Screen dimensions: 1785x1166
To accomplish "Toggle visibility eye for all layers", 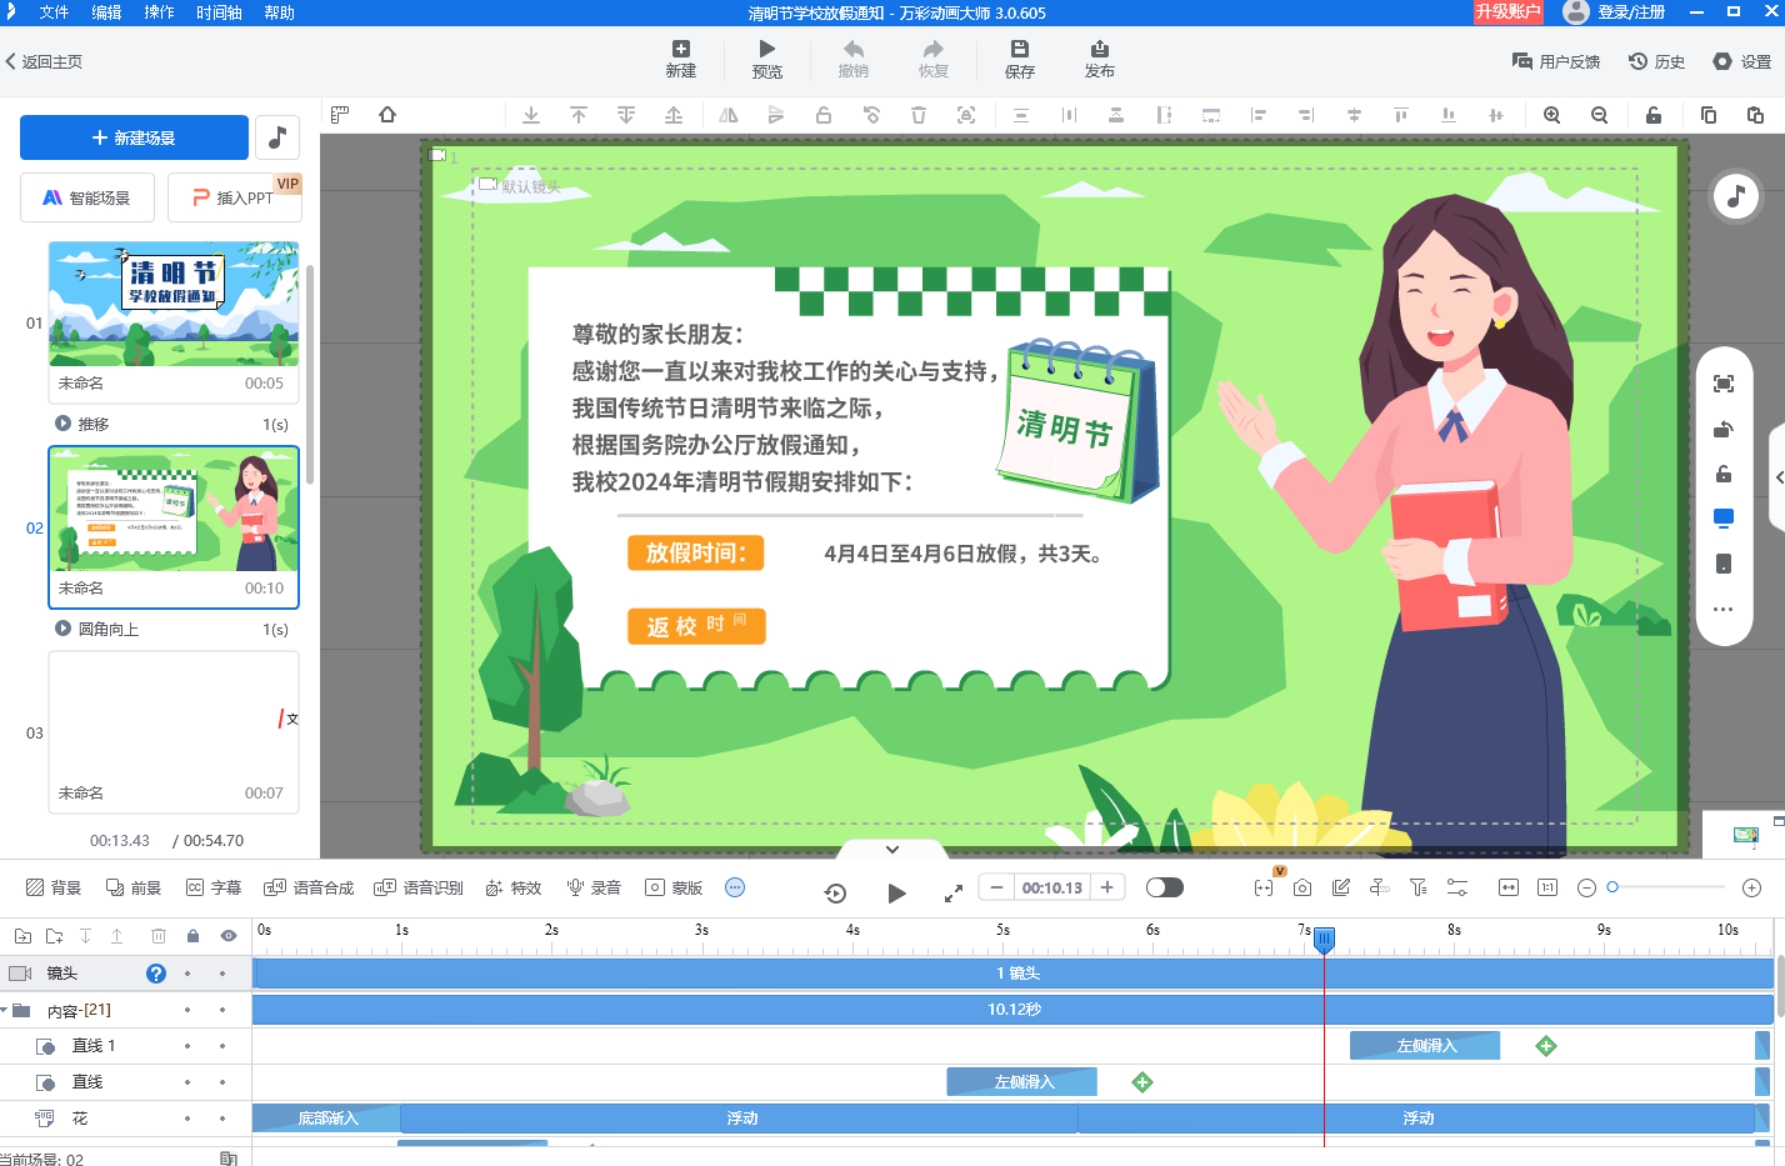I will point(228,936).
